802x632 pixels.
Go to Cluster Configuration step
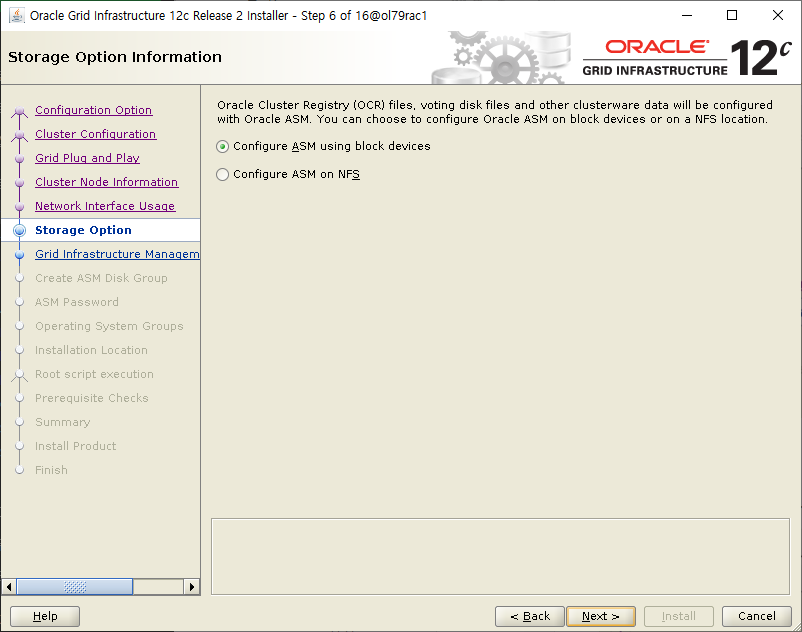[x=96, y=134]
